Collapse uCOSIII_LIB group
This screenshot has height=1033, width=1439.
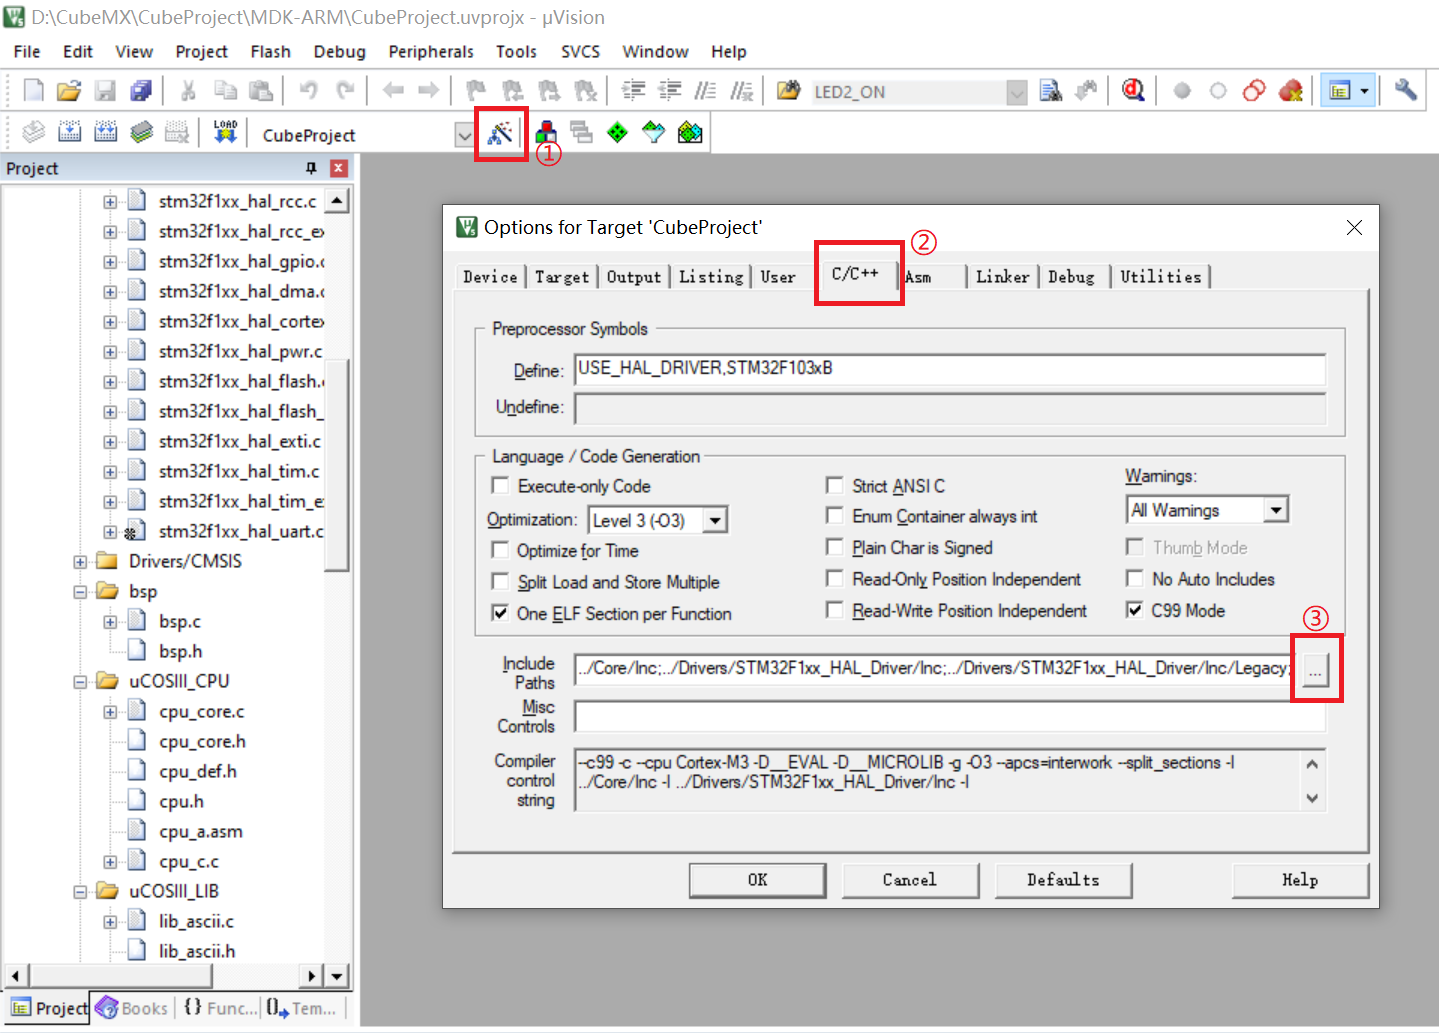(x=80, y=892)
